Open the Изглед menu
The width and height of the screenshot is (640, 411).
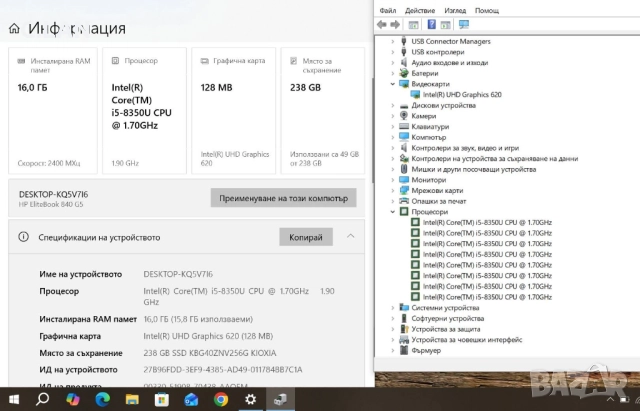455,10
